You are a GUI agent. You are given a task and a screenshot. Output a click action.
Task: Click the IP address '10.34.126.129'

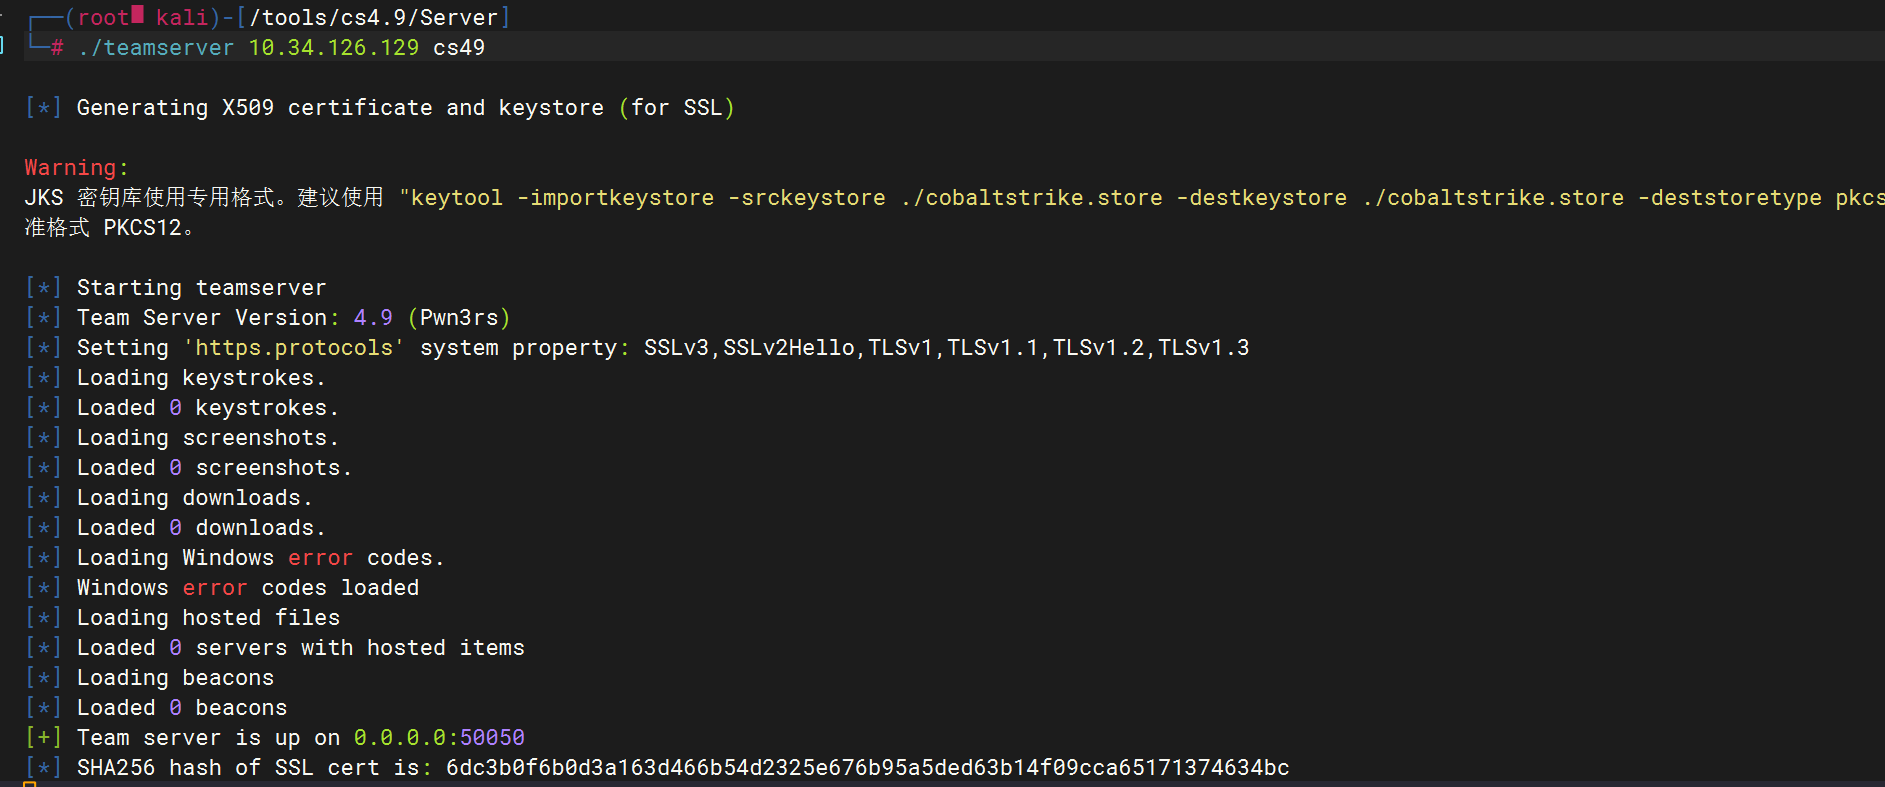(x=334, y=47)
